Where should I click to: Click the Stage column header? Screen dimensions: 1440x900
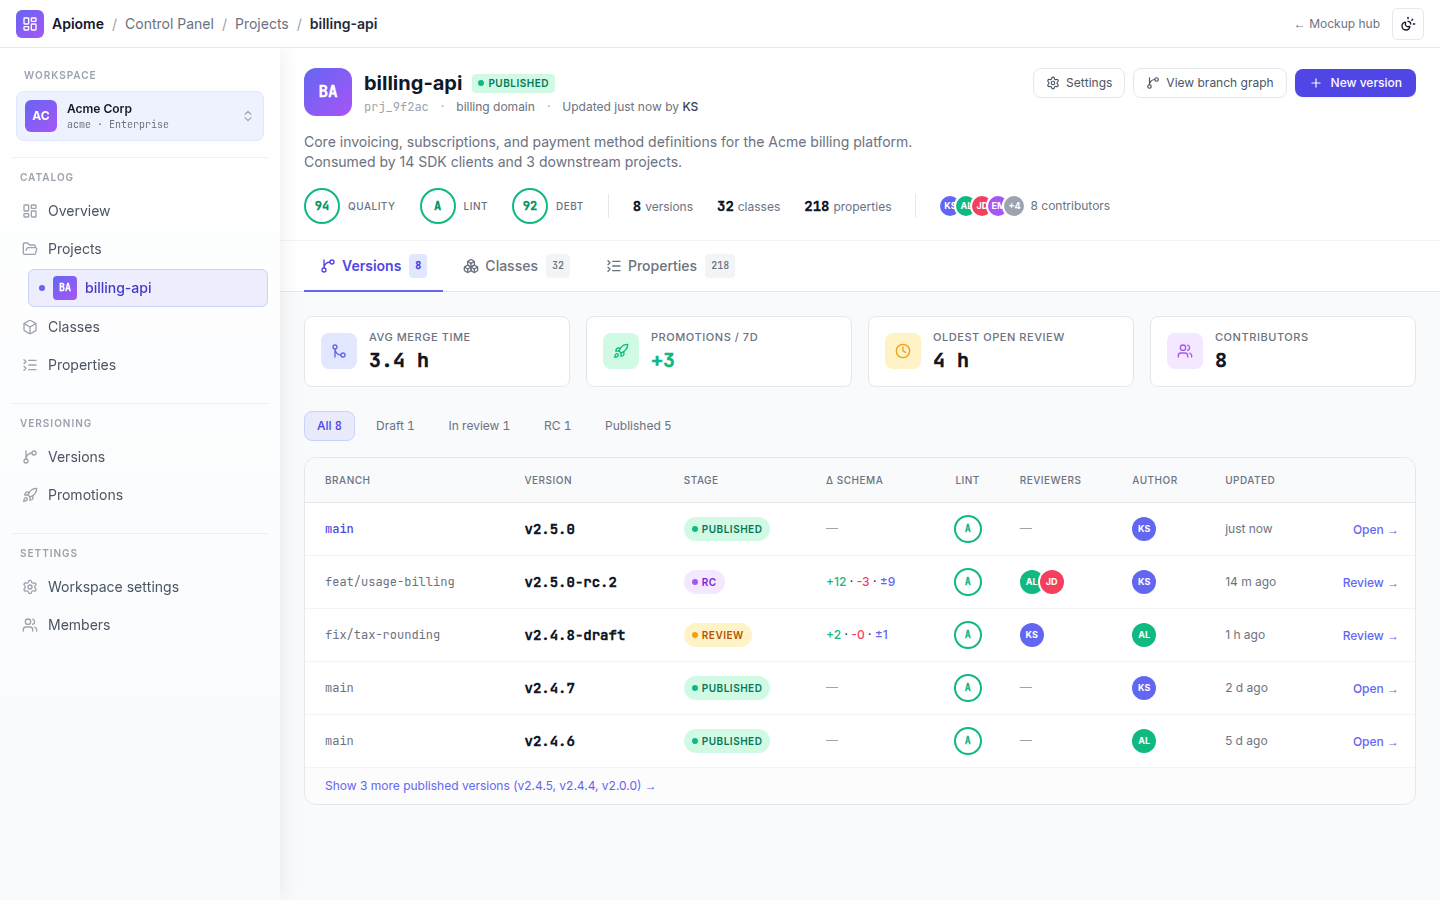pyautogui.click(x=701, y=481)
